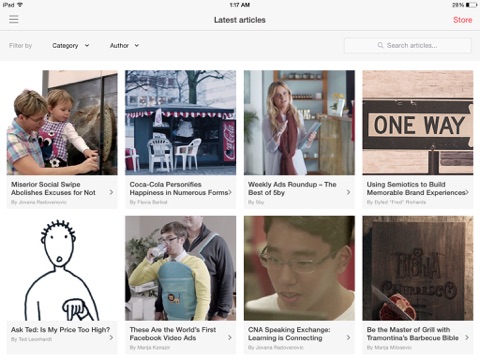Click the byline under Be the Master of Grill
480x360 pixels.
[x=389, y=348]
